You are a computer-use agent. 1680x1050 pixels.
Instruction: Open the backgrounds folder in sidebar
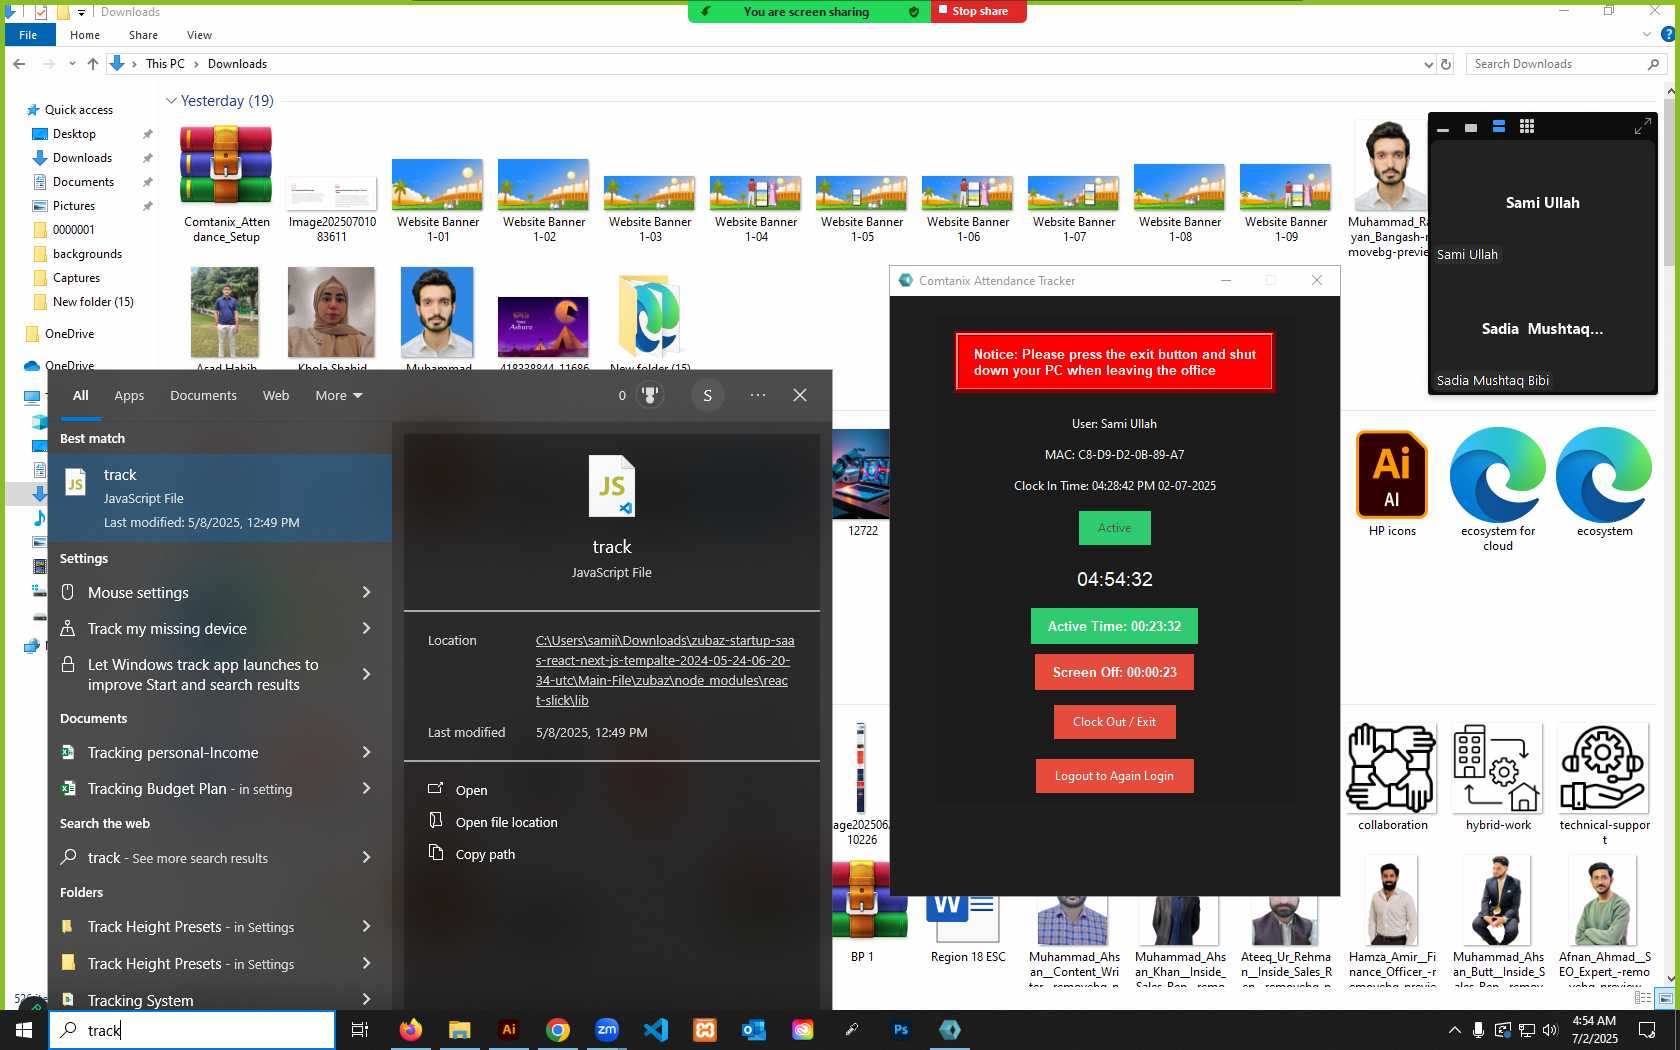tap(87, 254)
